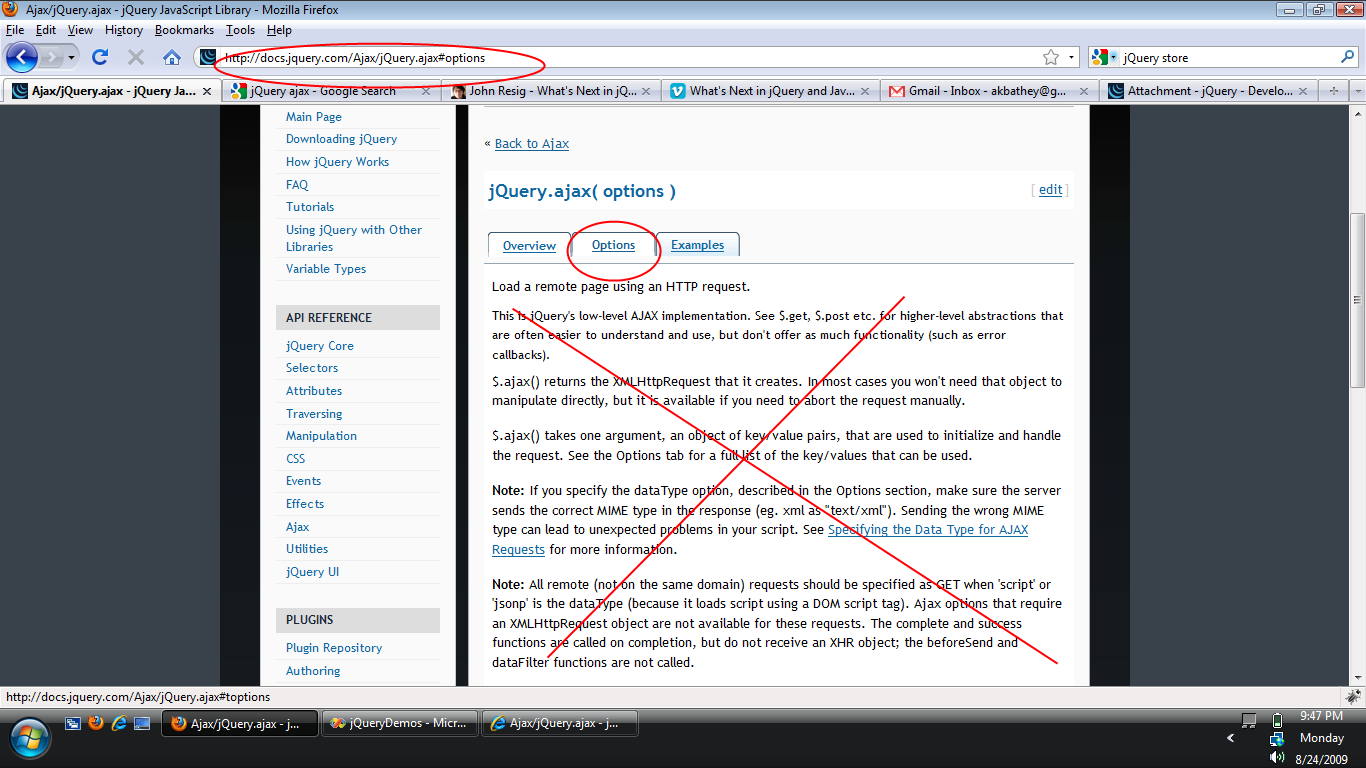1366x768 pixels.
Task: Bookmark this page with the star icon
Action: [1051, 58]
